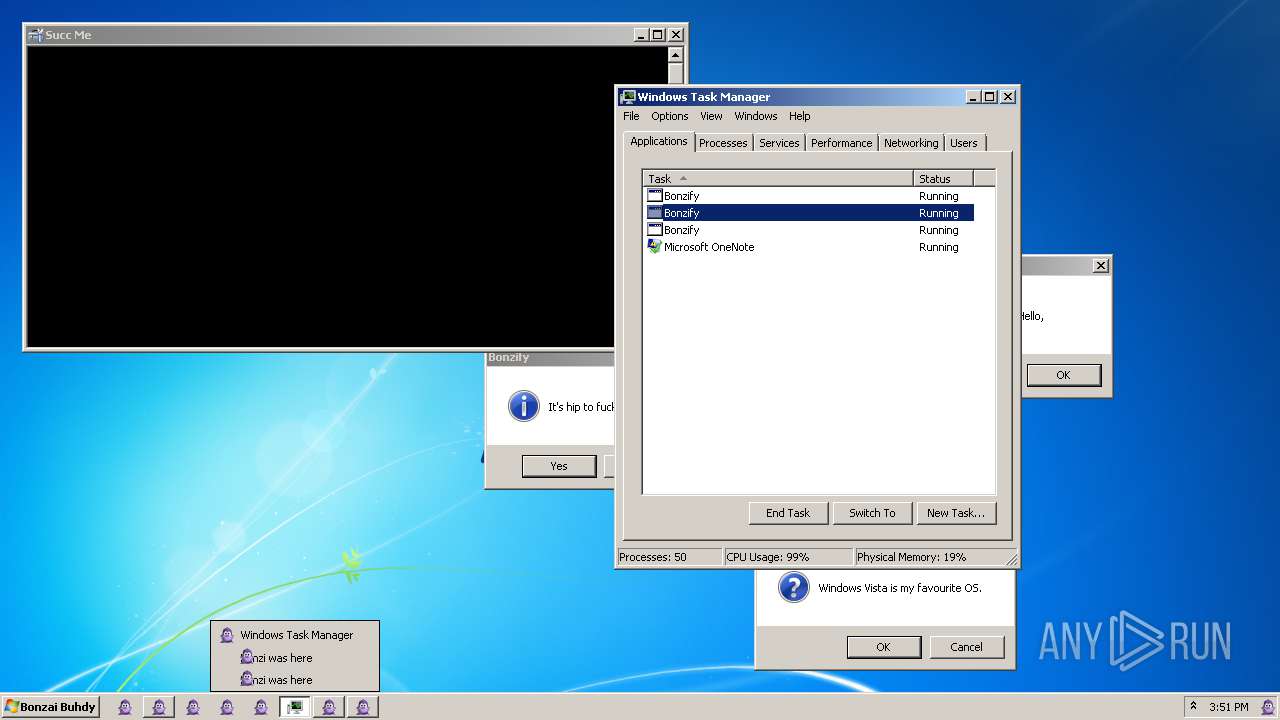Image resolution: width=1280 pixels, height=720 pixels.
Task: Click Cancel in the Windows Vista dialog
Action: click(x=966, y=647)
